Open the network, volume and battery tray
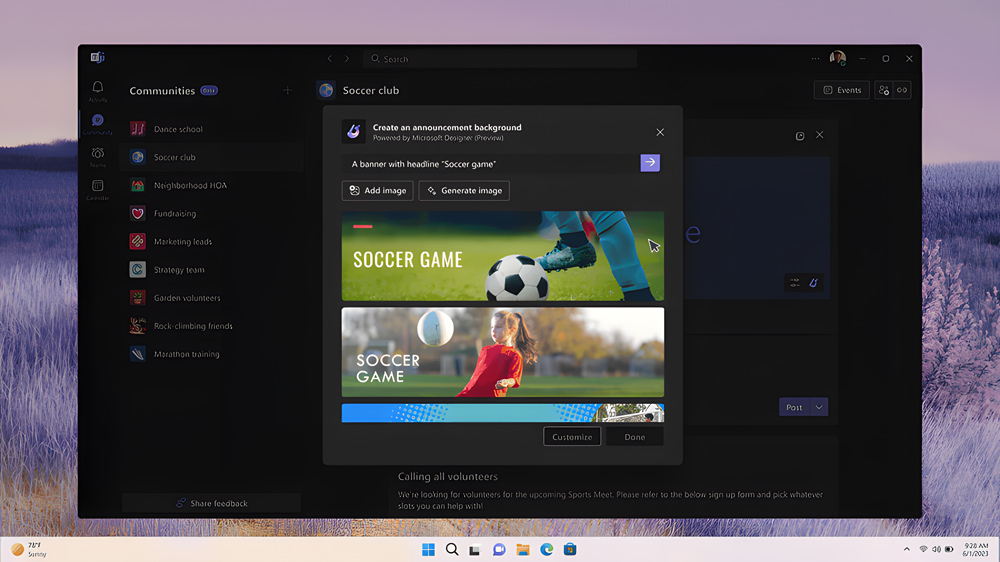This screenshot has height=562, width=1000. [936, 549]
